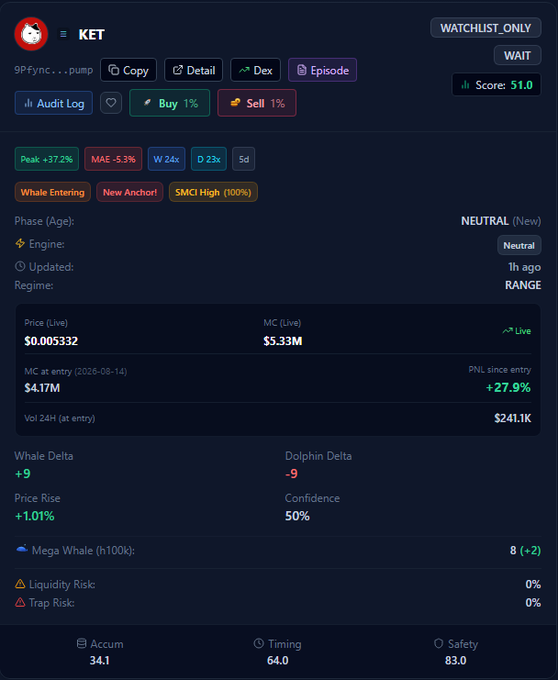
Task: Click the Mega Whale count 8 (+2)
Action: pos(525,550)
